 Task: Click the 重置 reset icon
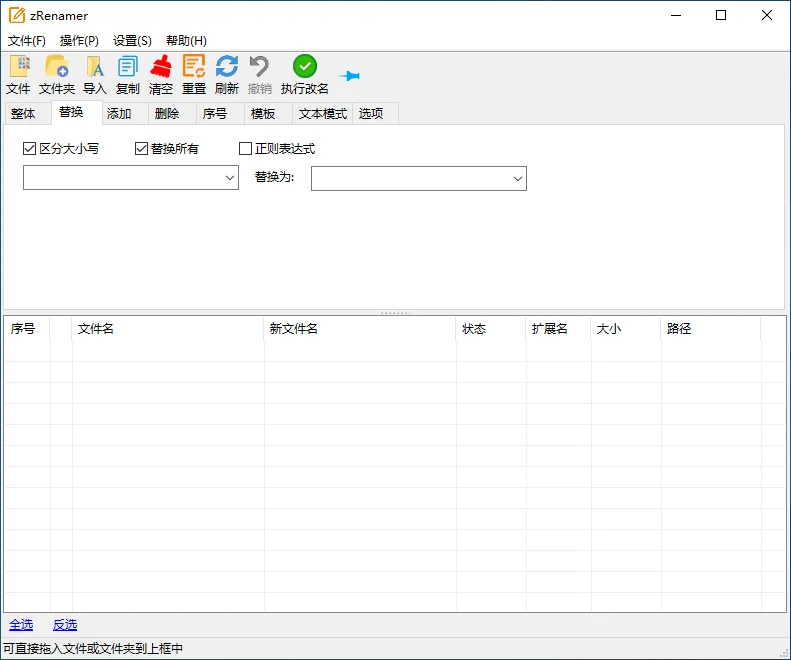(194, 67)
